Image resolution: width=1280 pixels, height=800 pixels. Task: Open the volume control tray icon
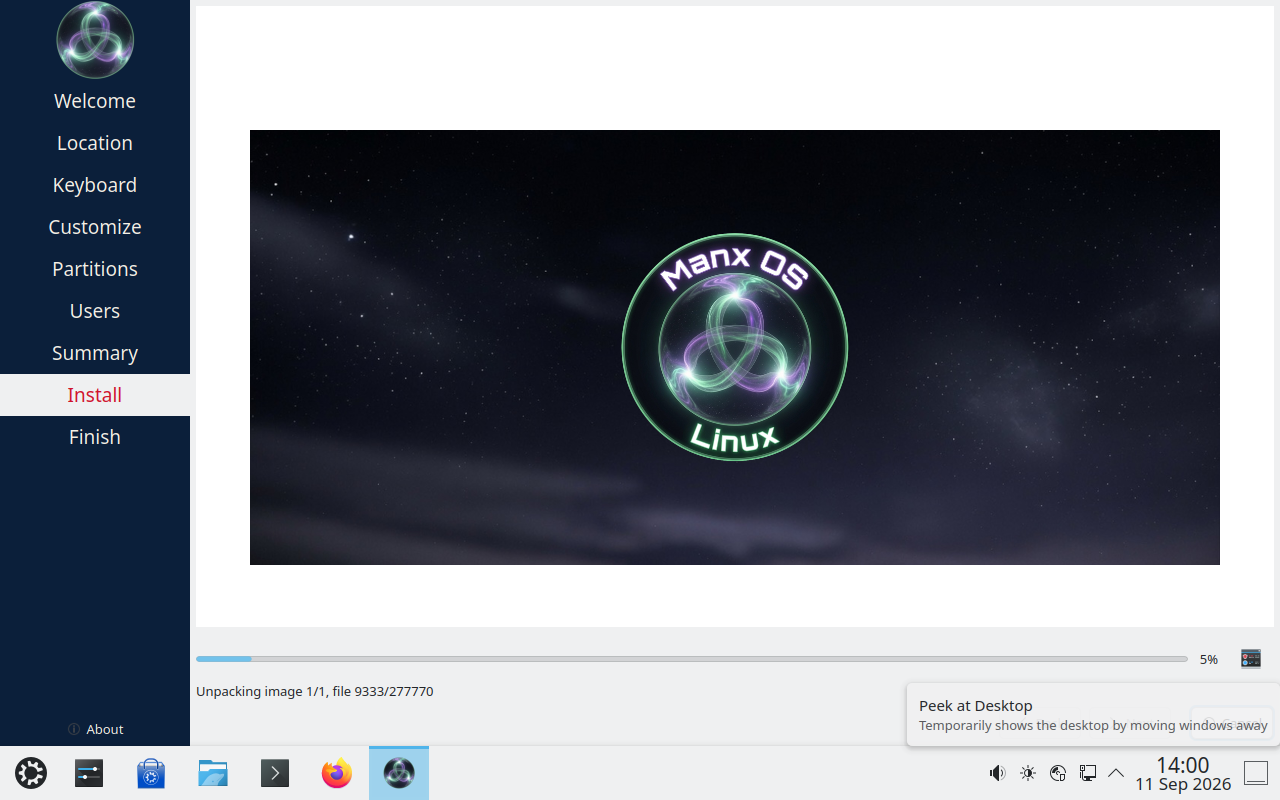tap(997, 773)
